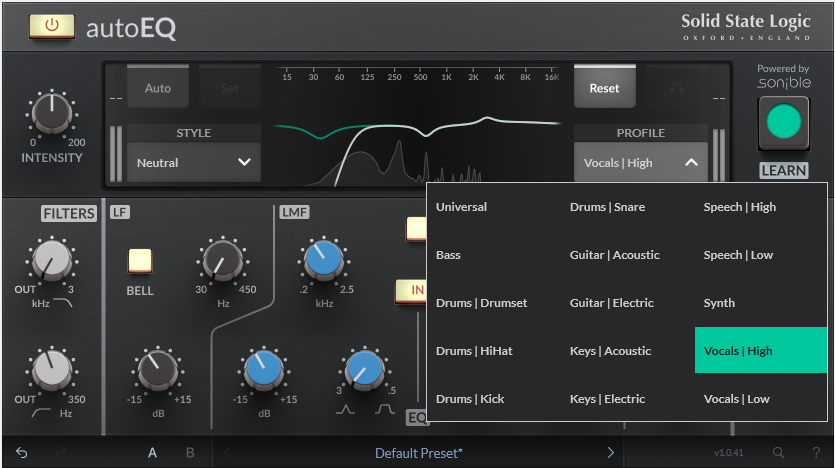Open the help question mark icon
The image size is (835, 468).
click(816, 453)
